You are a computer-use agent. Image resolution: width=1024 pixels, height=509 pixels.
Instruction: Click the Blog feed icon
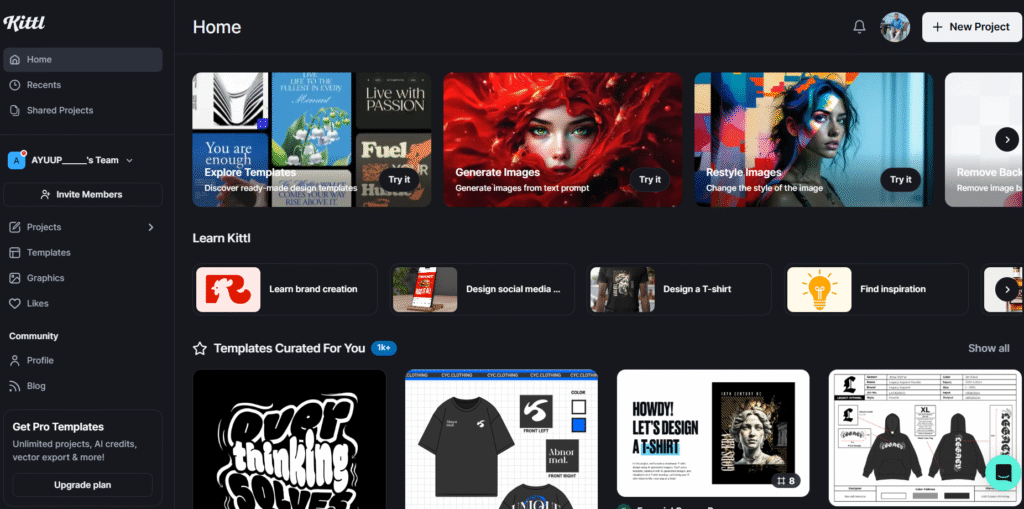(15, 386)
